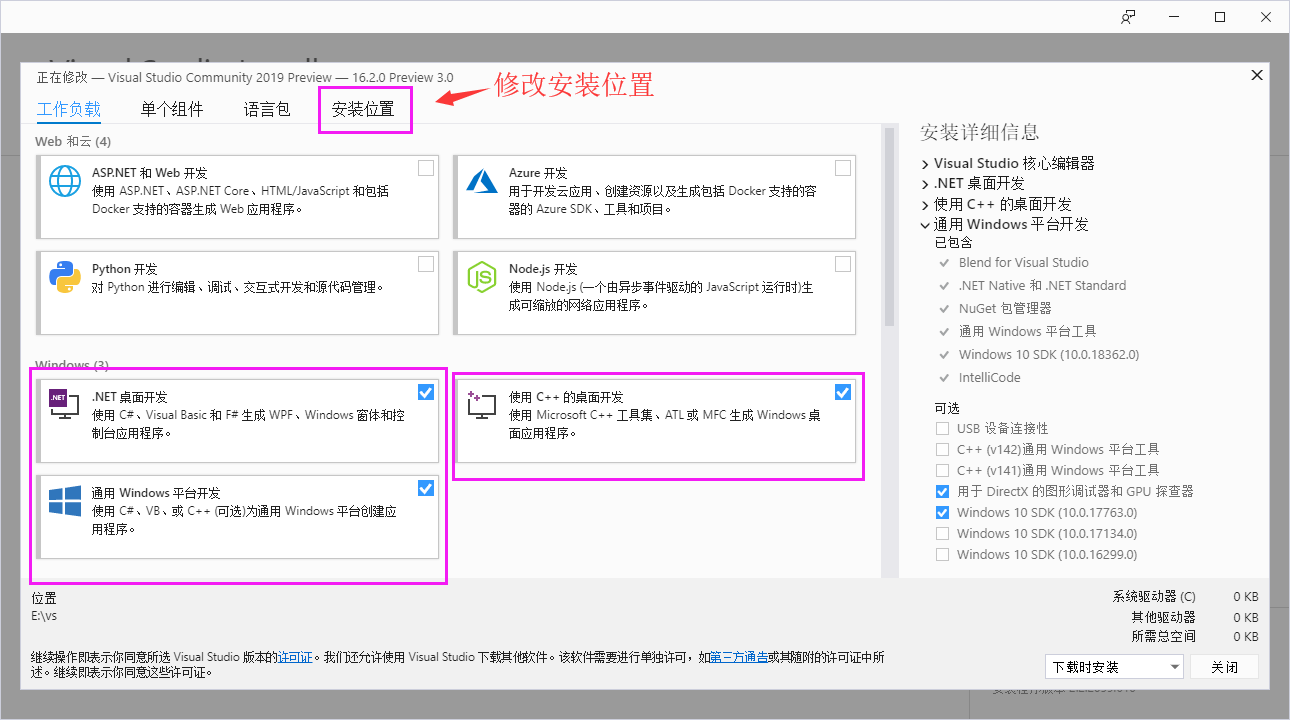Enable the Python 开发 workload checkbox
Image resolution: width=1290 pixels, height=720 pixels.
426,264
